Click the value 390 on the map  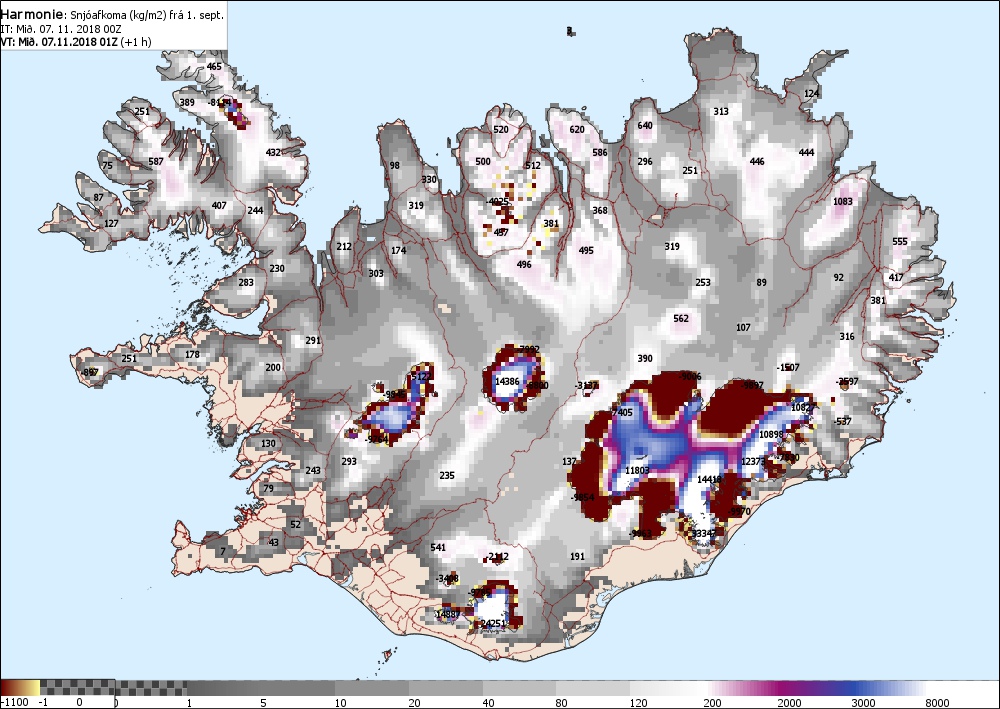pos(645,358)
